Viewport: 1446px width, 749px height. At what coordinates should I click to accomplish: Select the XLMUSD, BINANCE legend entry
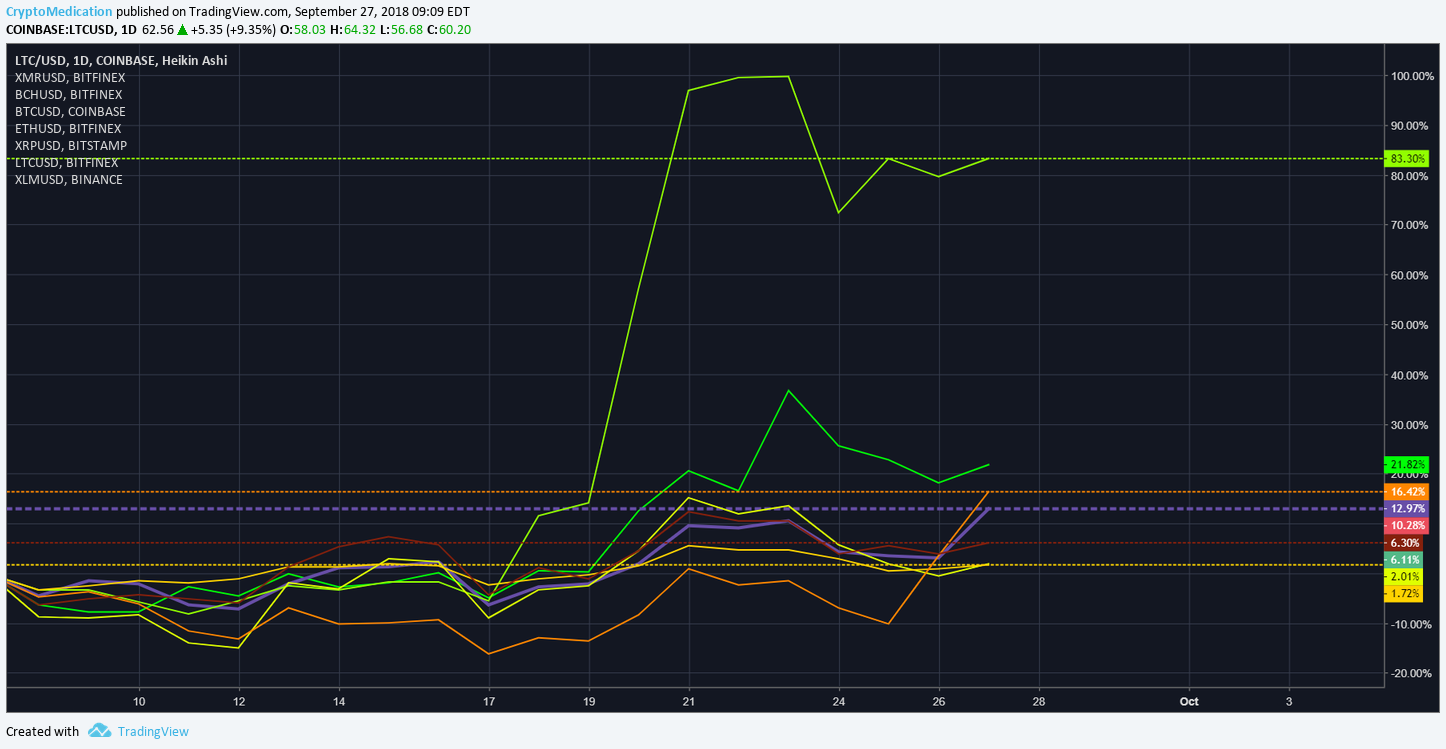69,179
